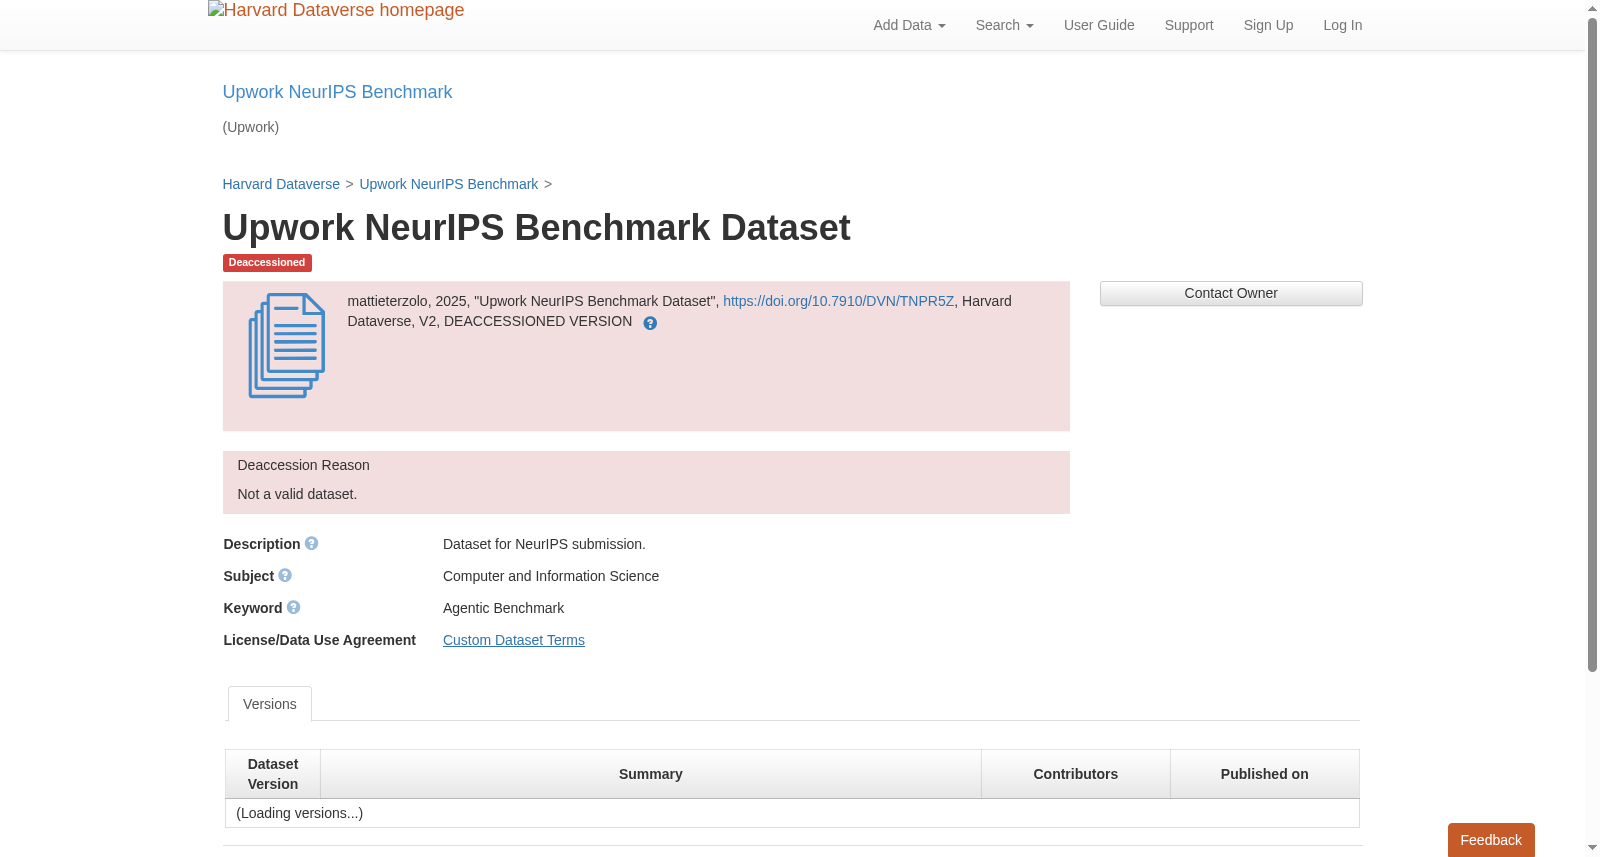Screen dimensions: 1600x857
Task: Open the Feedback button
Action: (1491, 840)
